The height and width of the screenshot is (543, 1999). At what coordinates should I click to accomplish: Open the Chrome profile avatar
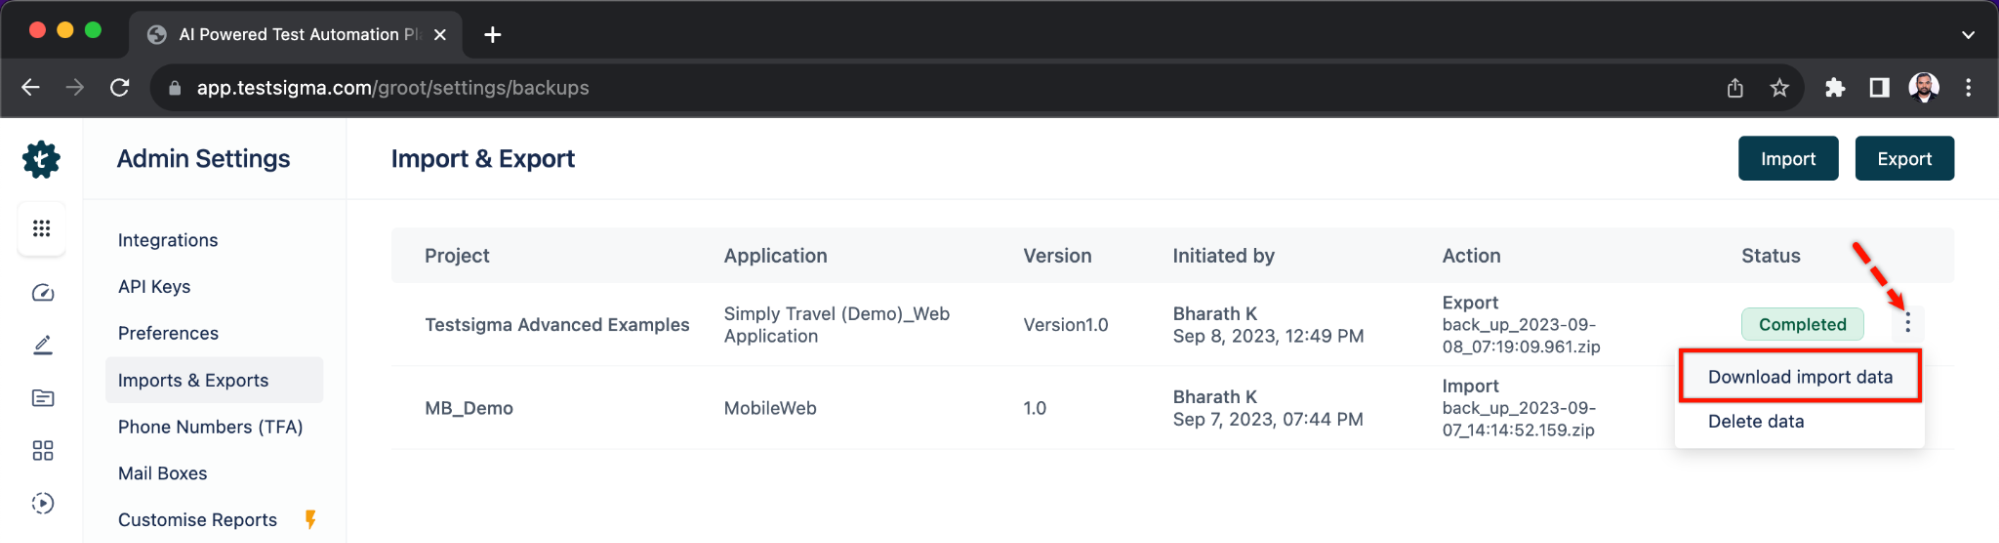[1923, 88]
